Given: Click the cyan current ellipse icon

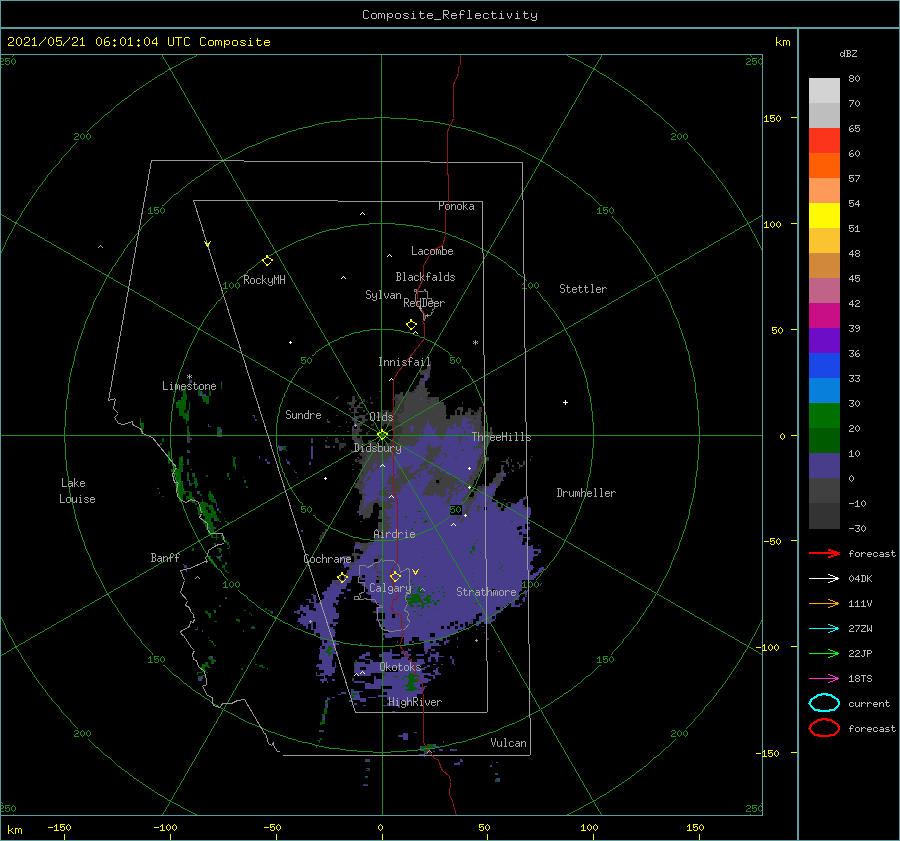Looking at the screenshot, I should (x=824, y=703).
